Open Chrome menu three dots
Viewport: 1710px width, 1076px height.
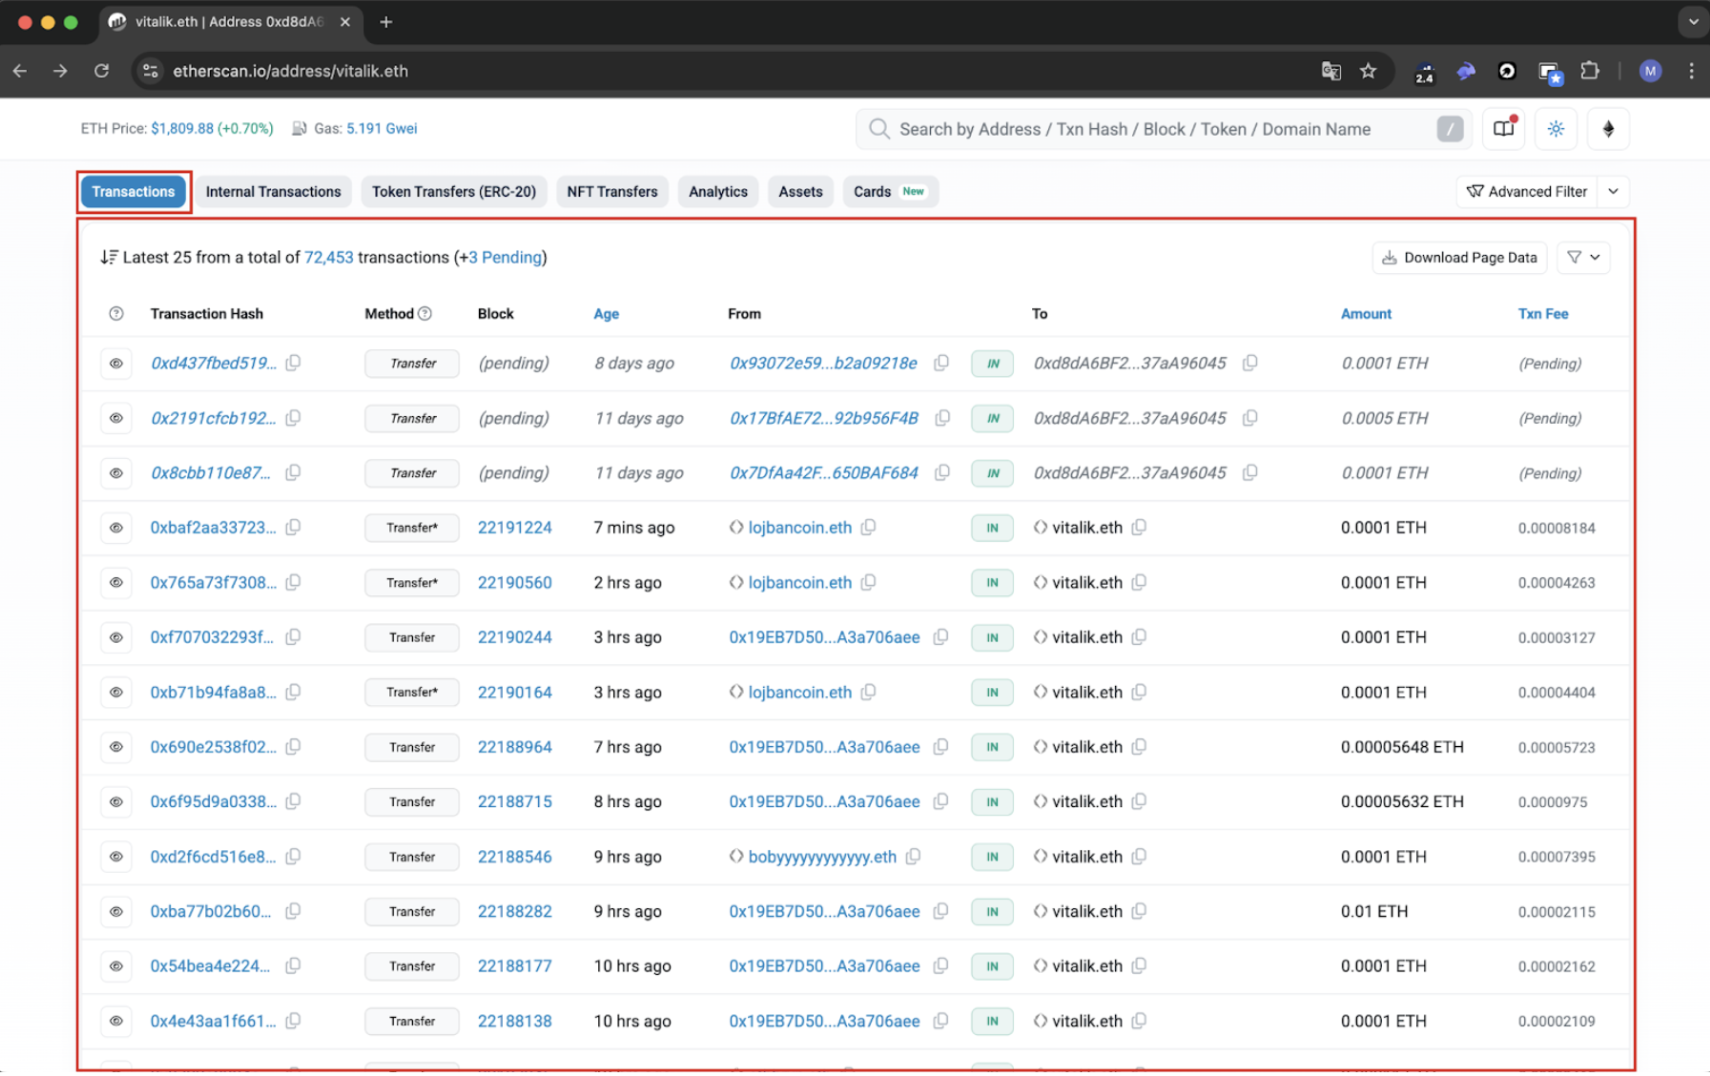(x=1691, y=71)
